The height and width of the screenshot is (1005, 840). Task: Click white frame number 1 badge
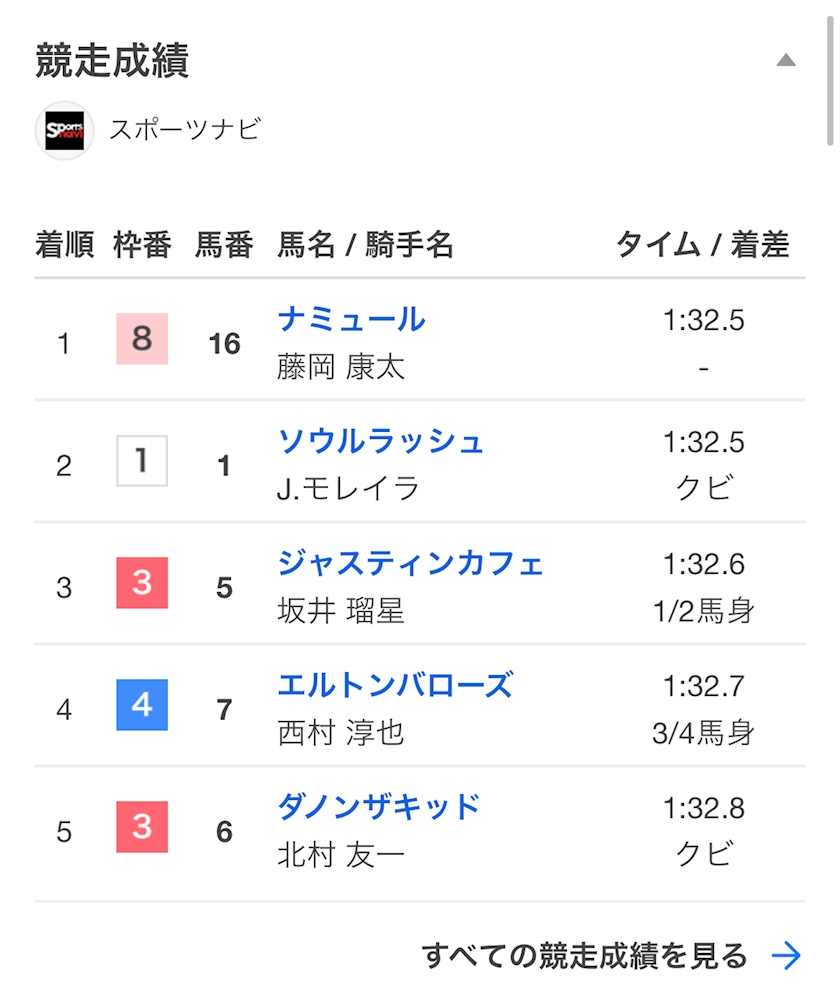(x=142, y=461)
